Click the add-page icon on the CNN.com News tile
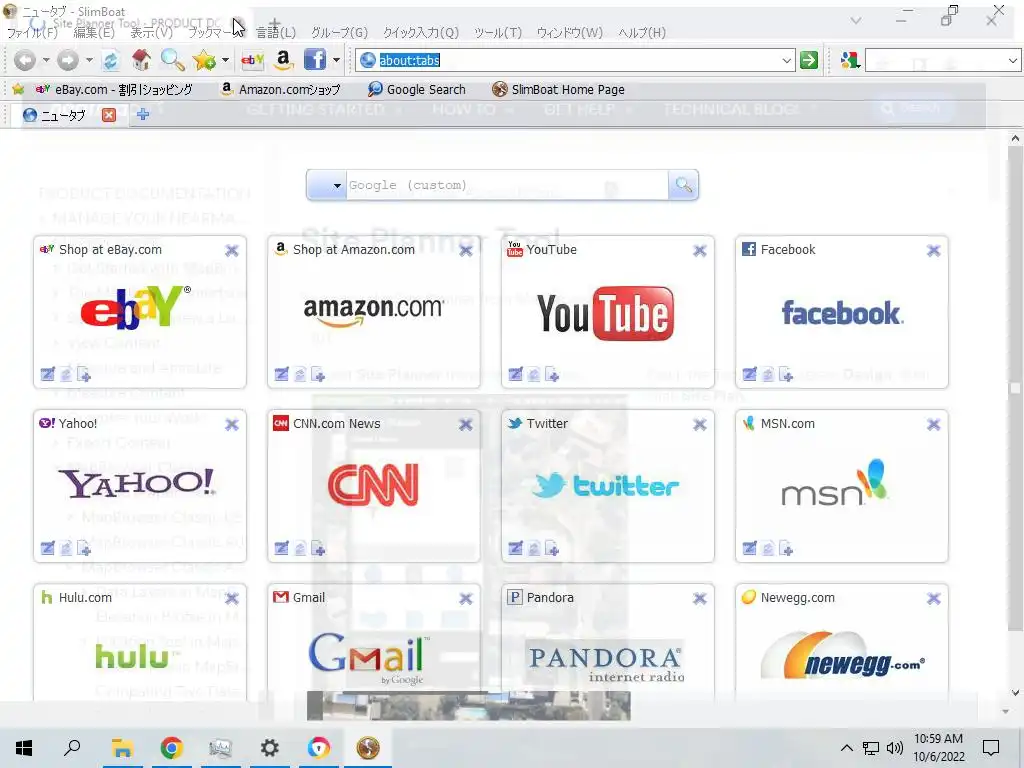Screen dimensions: 1024x768 coord(318,548)
